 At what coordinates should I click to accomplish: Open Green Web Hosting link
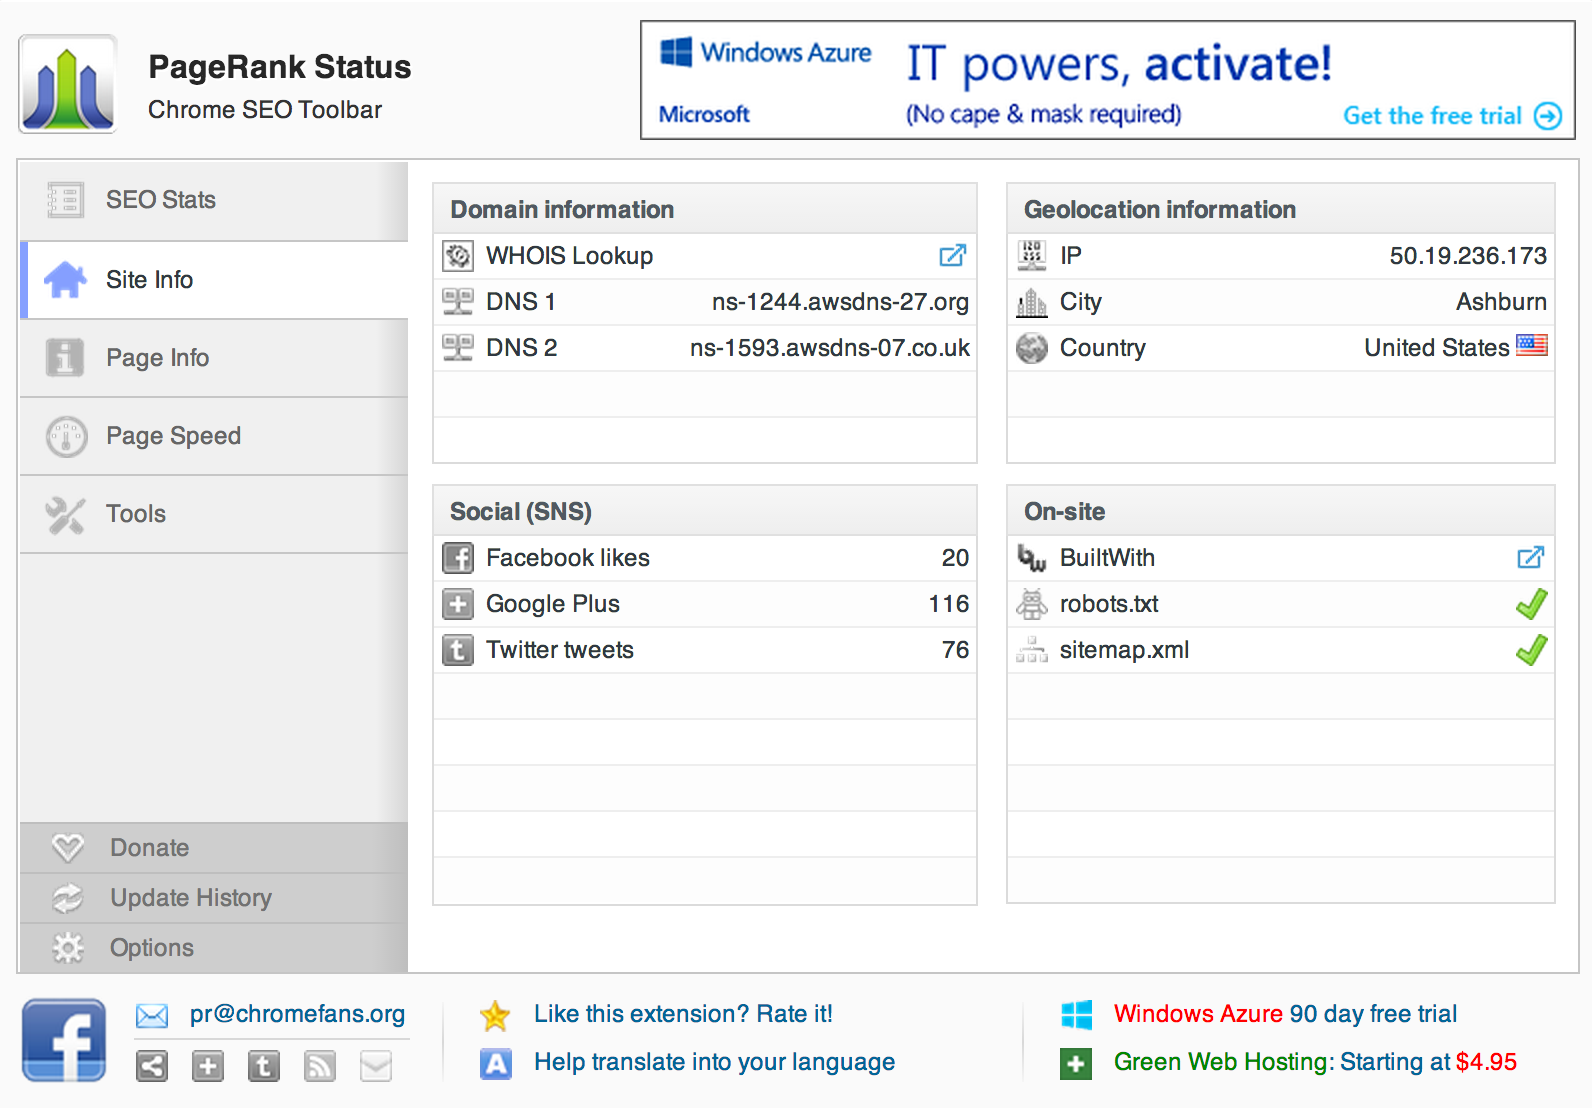coord(1315,1062)
